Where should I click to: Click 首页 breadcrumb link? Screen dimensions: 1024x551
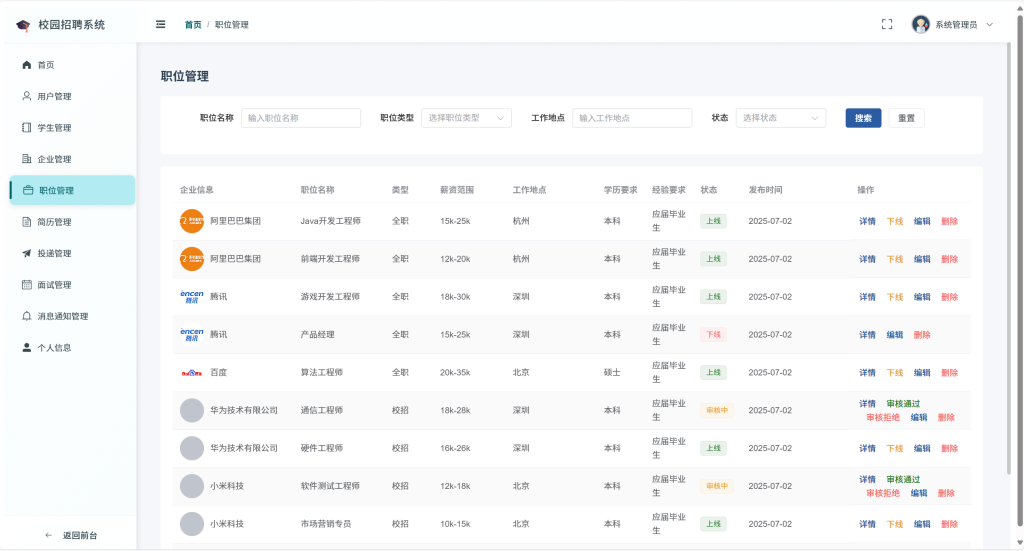[x=193, y=25]
